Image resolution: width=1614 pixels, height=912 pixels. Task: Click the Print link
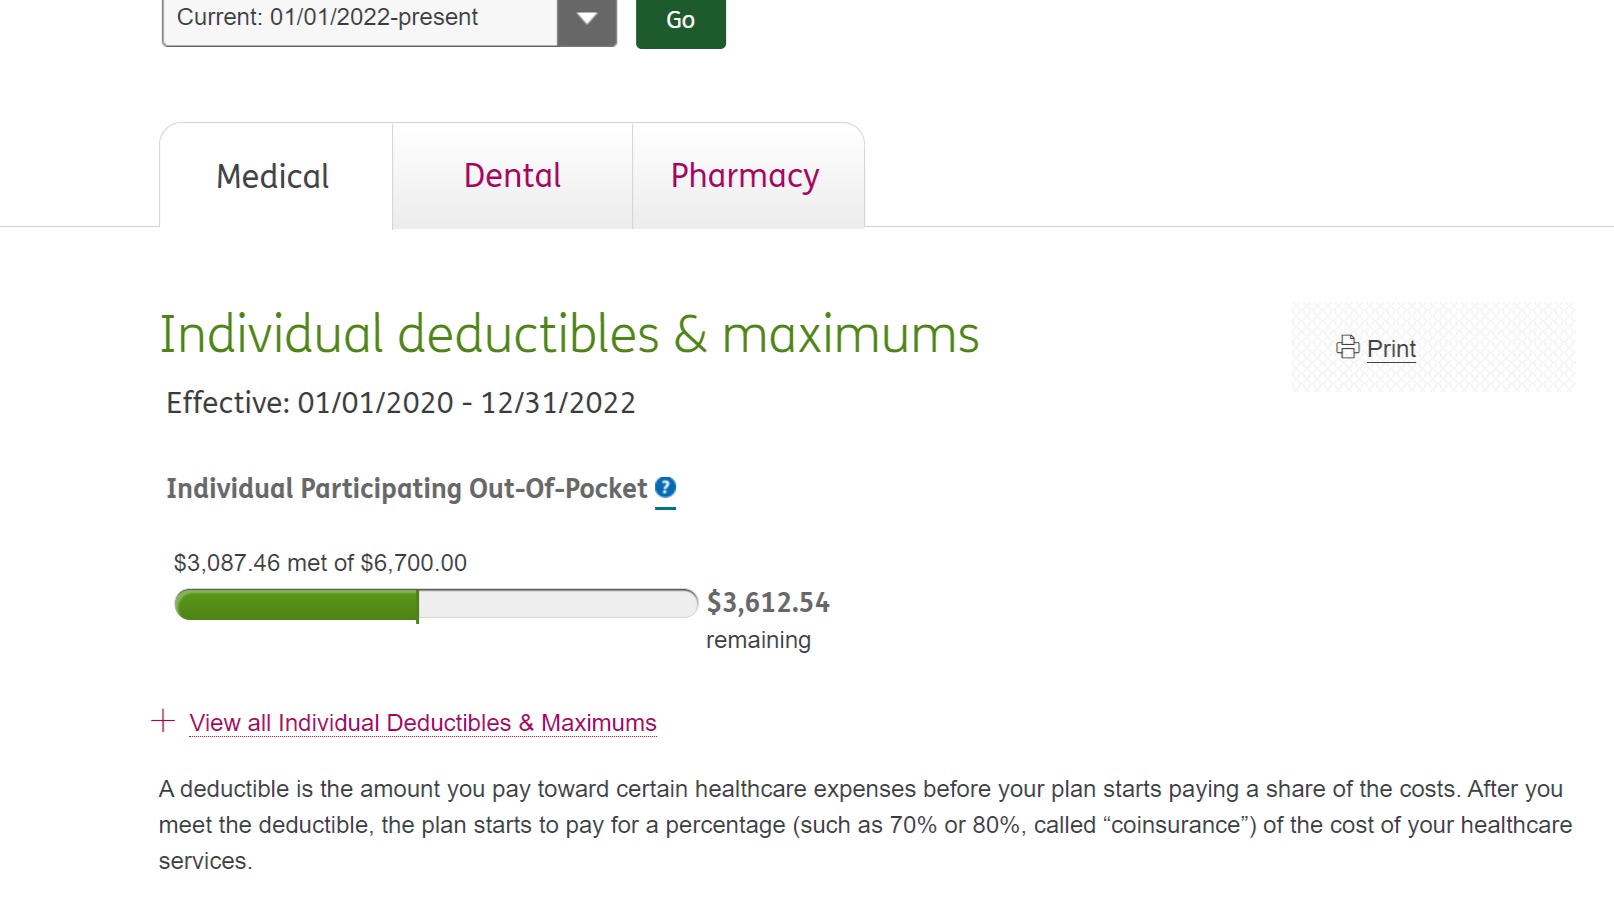[x=1391, y=349]
